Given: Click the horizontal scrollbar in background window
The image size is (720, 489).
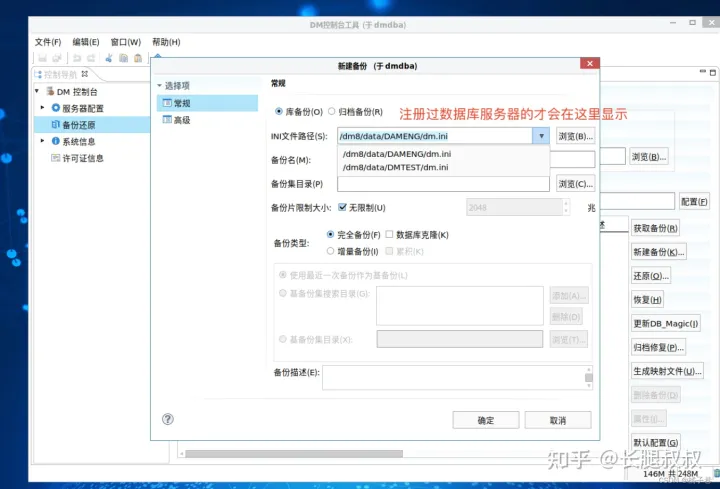Looking at the screenshot, I should tap(294, 454).
